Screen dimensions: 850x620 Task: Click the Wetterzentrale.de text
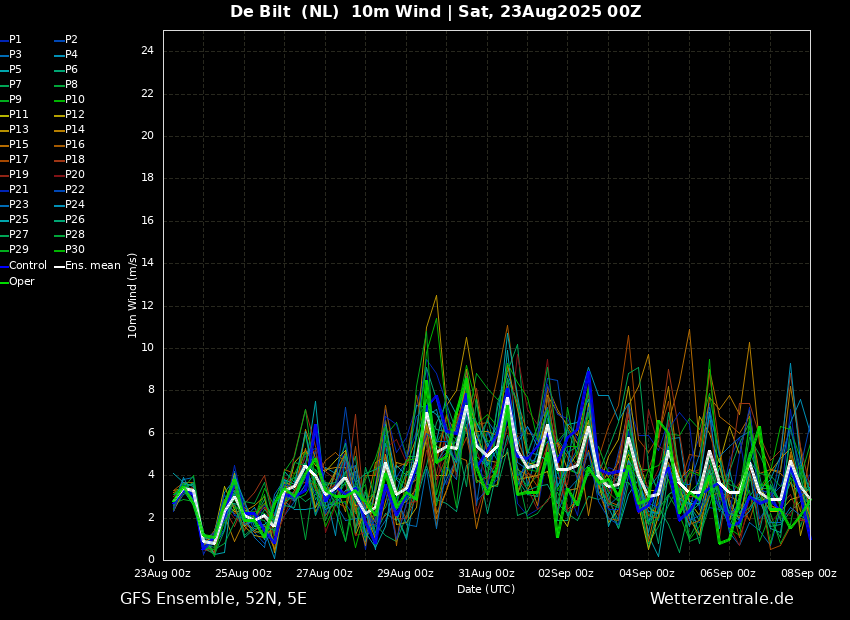pyautogui.click(x=722, y=599)
